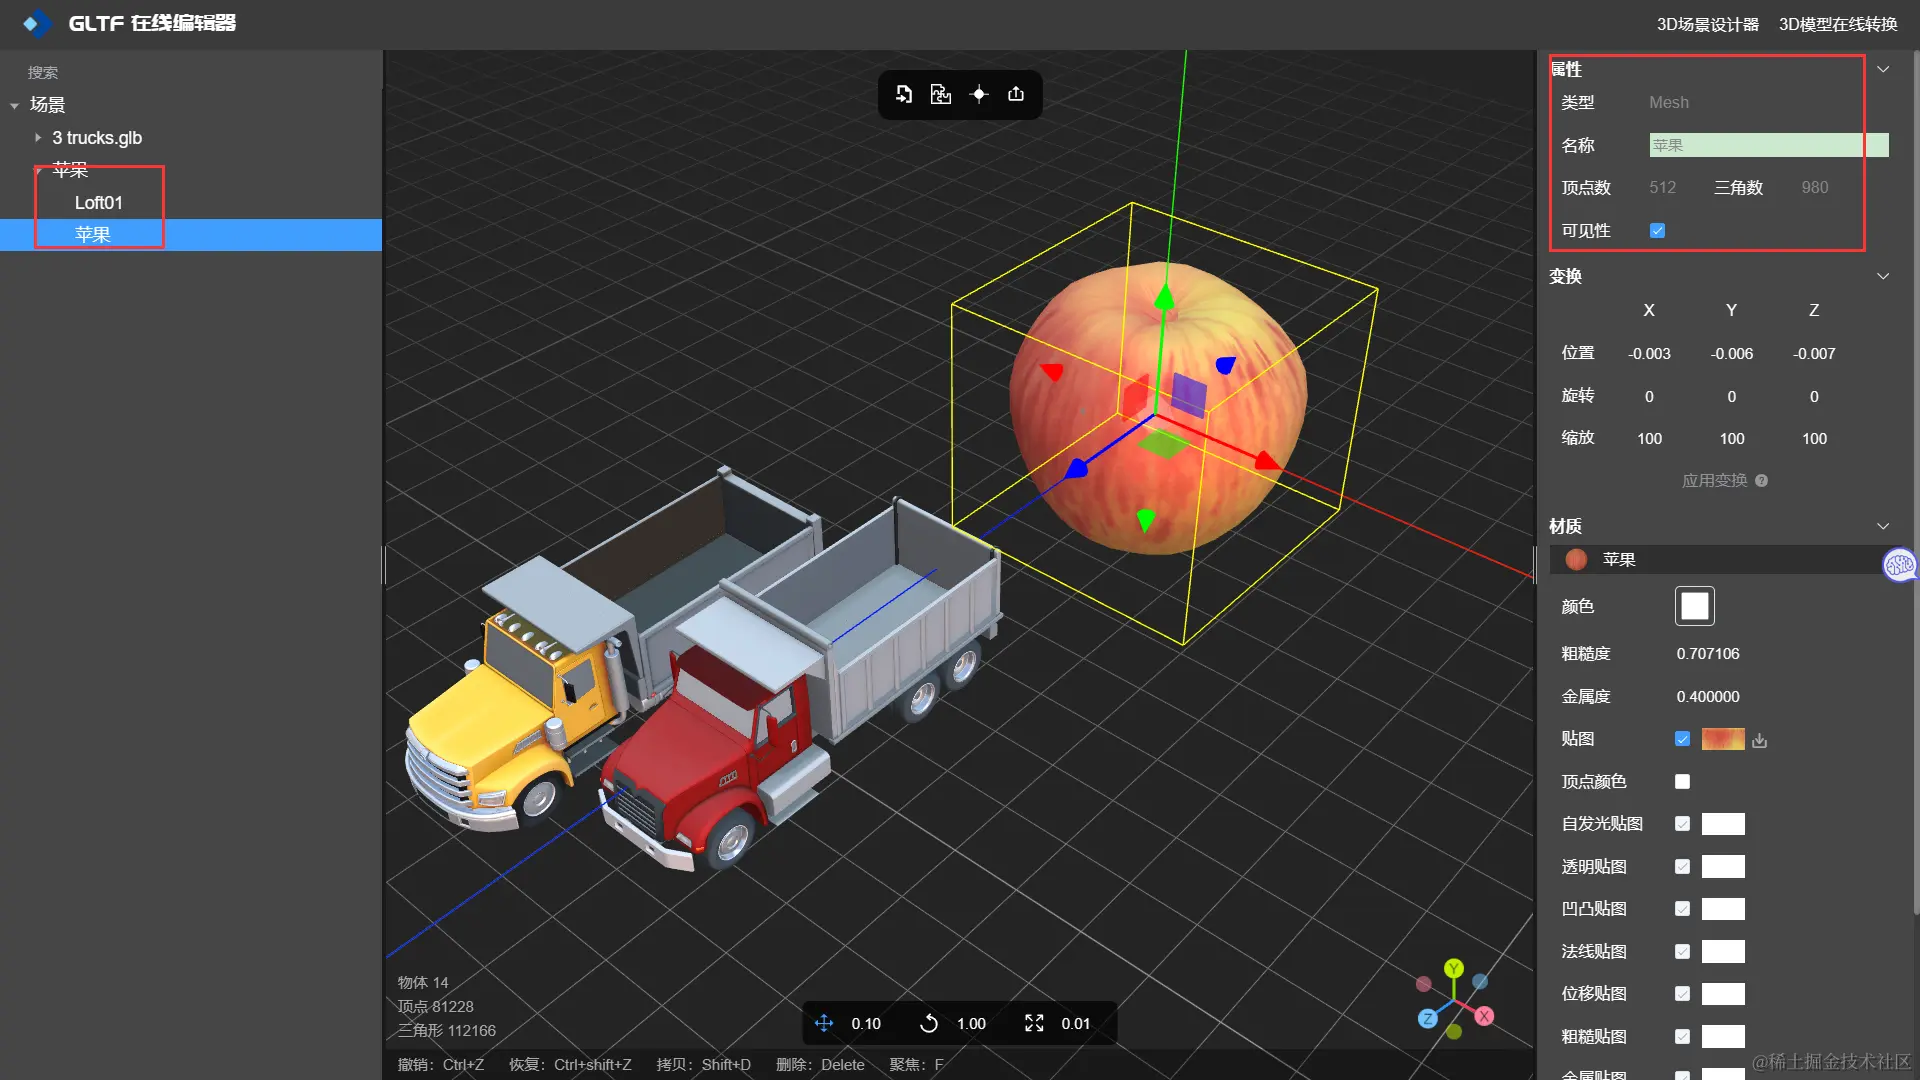Enable the 顶点颜色 vertex color checkbox
Image resolution: width=1920 pixels, height=1080 pixels.
click(1682, 782)
